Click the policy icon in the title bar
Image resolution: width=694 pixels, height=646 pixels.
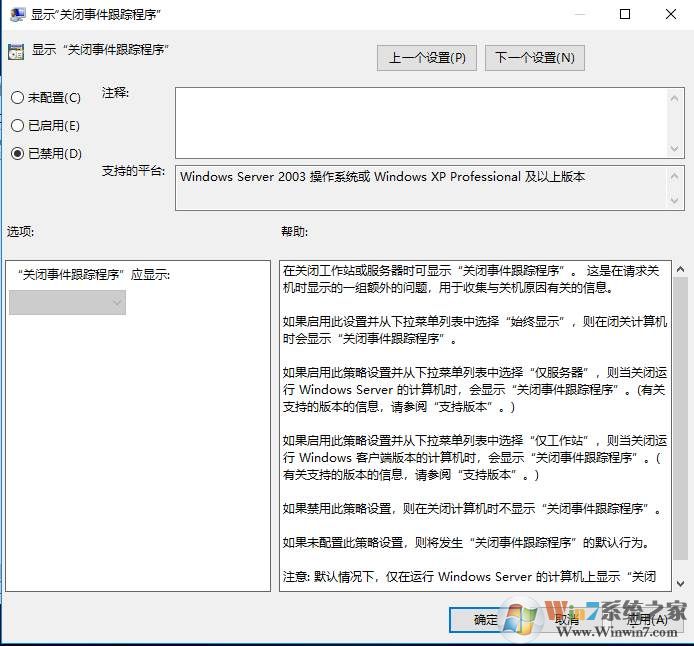(x=16, y=14)
